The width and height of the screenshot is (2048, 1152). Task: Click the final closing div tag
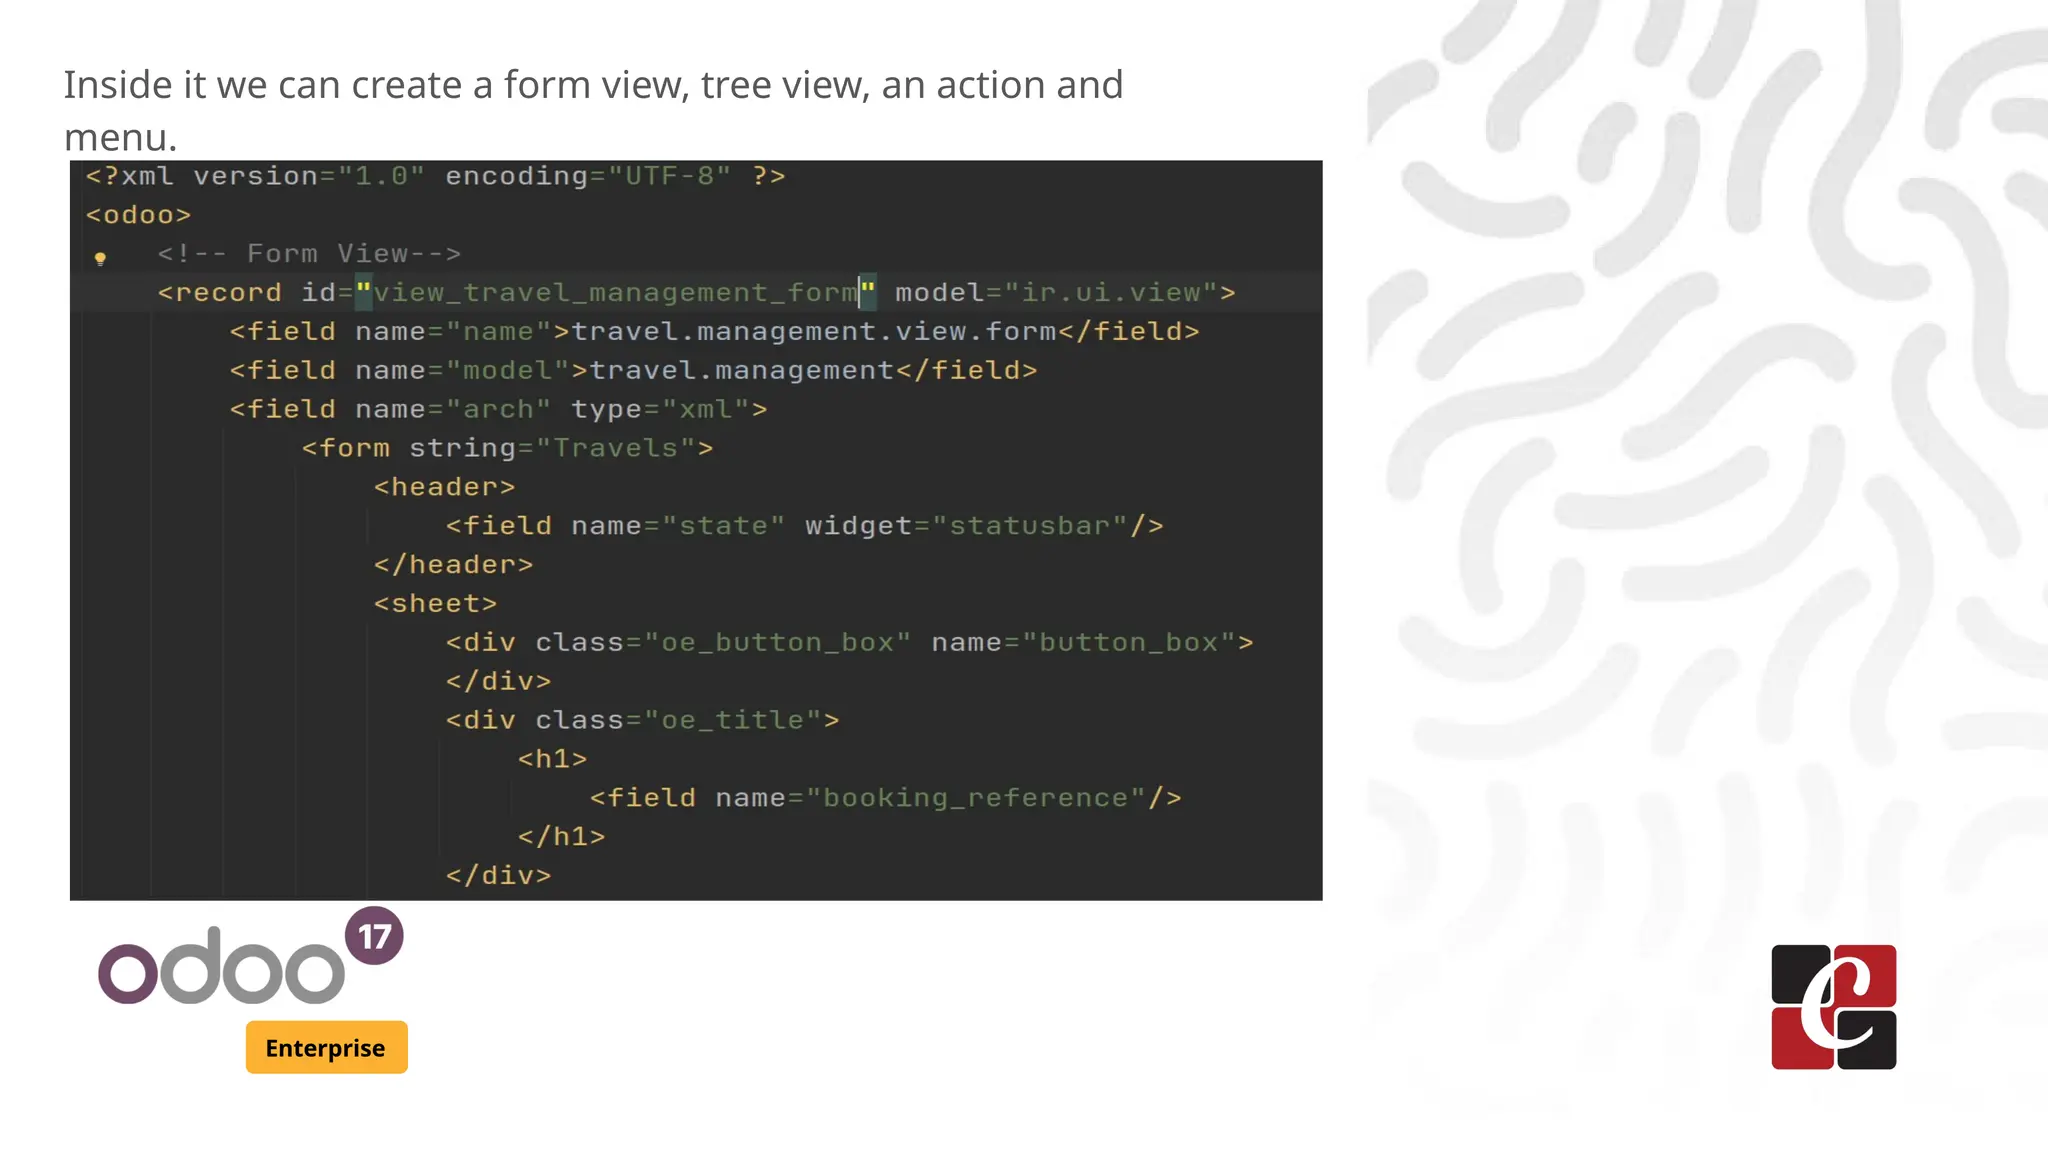tap(498, 876)
